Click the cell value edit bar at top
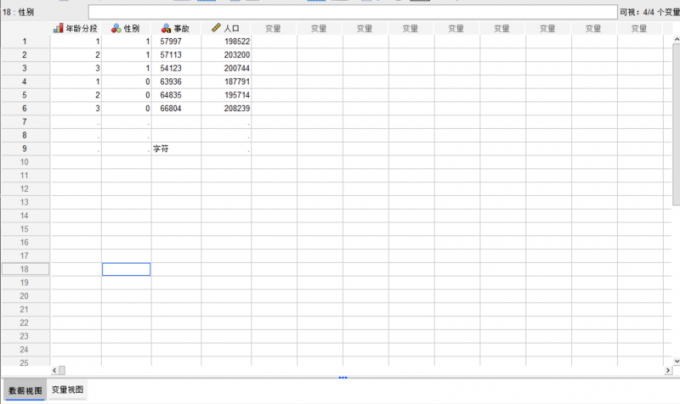Image resolution: width=680 pixels, height=404 pixels. [350, 11]
